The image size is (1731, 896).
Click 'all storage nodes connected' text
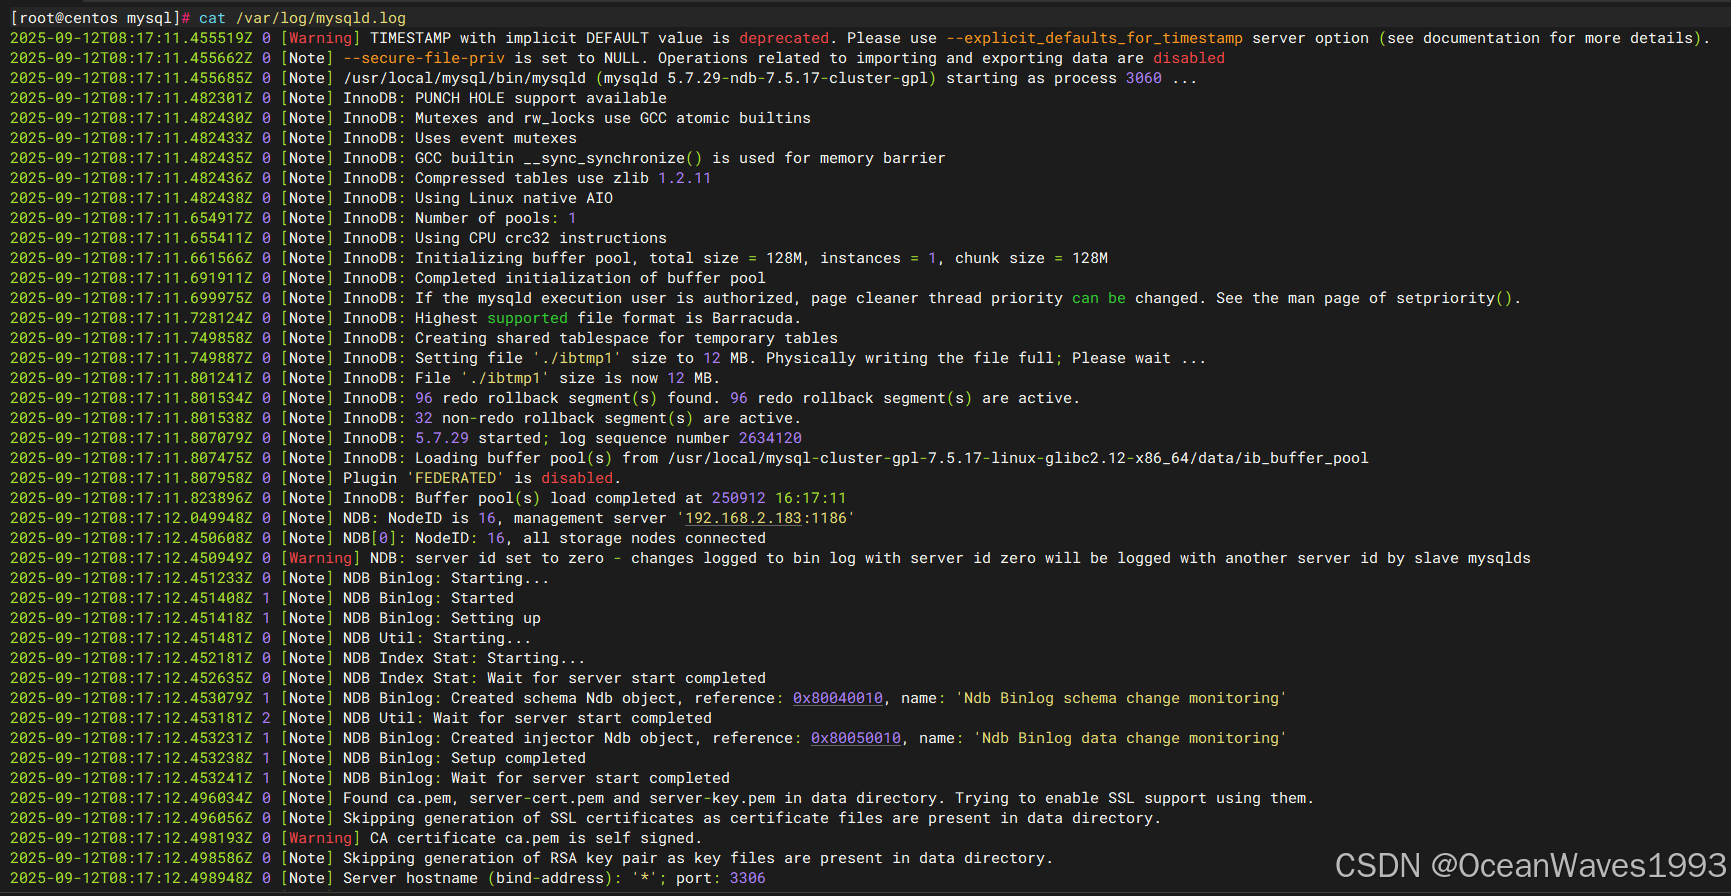644,538
